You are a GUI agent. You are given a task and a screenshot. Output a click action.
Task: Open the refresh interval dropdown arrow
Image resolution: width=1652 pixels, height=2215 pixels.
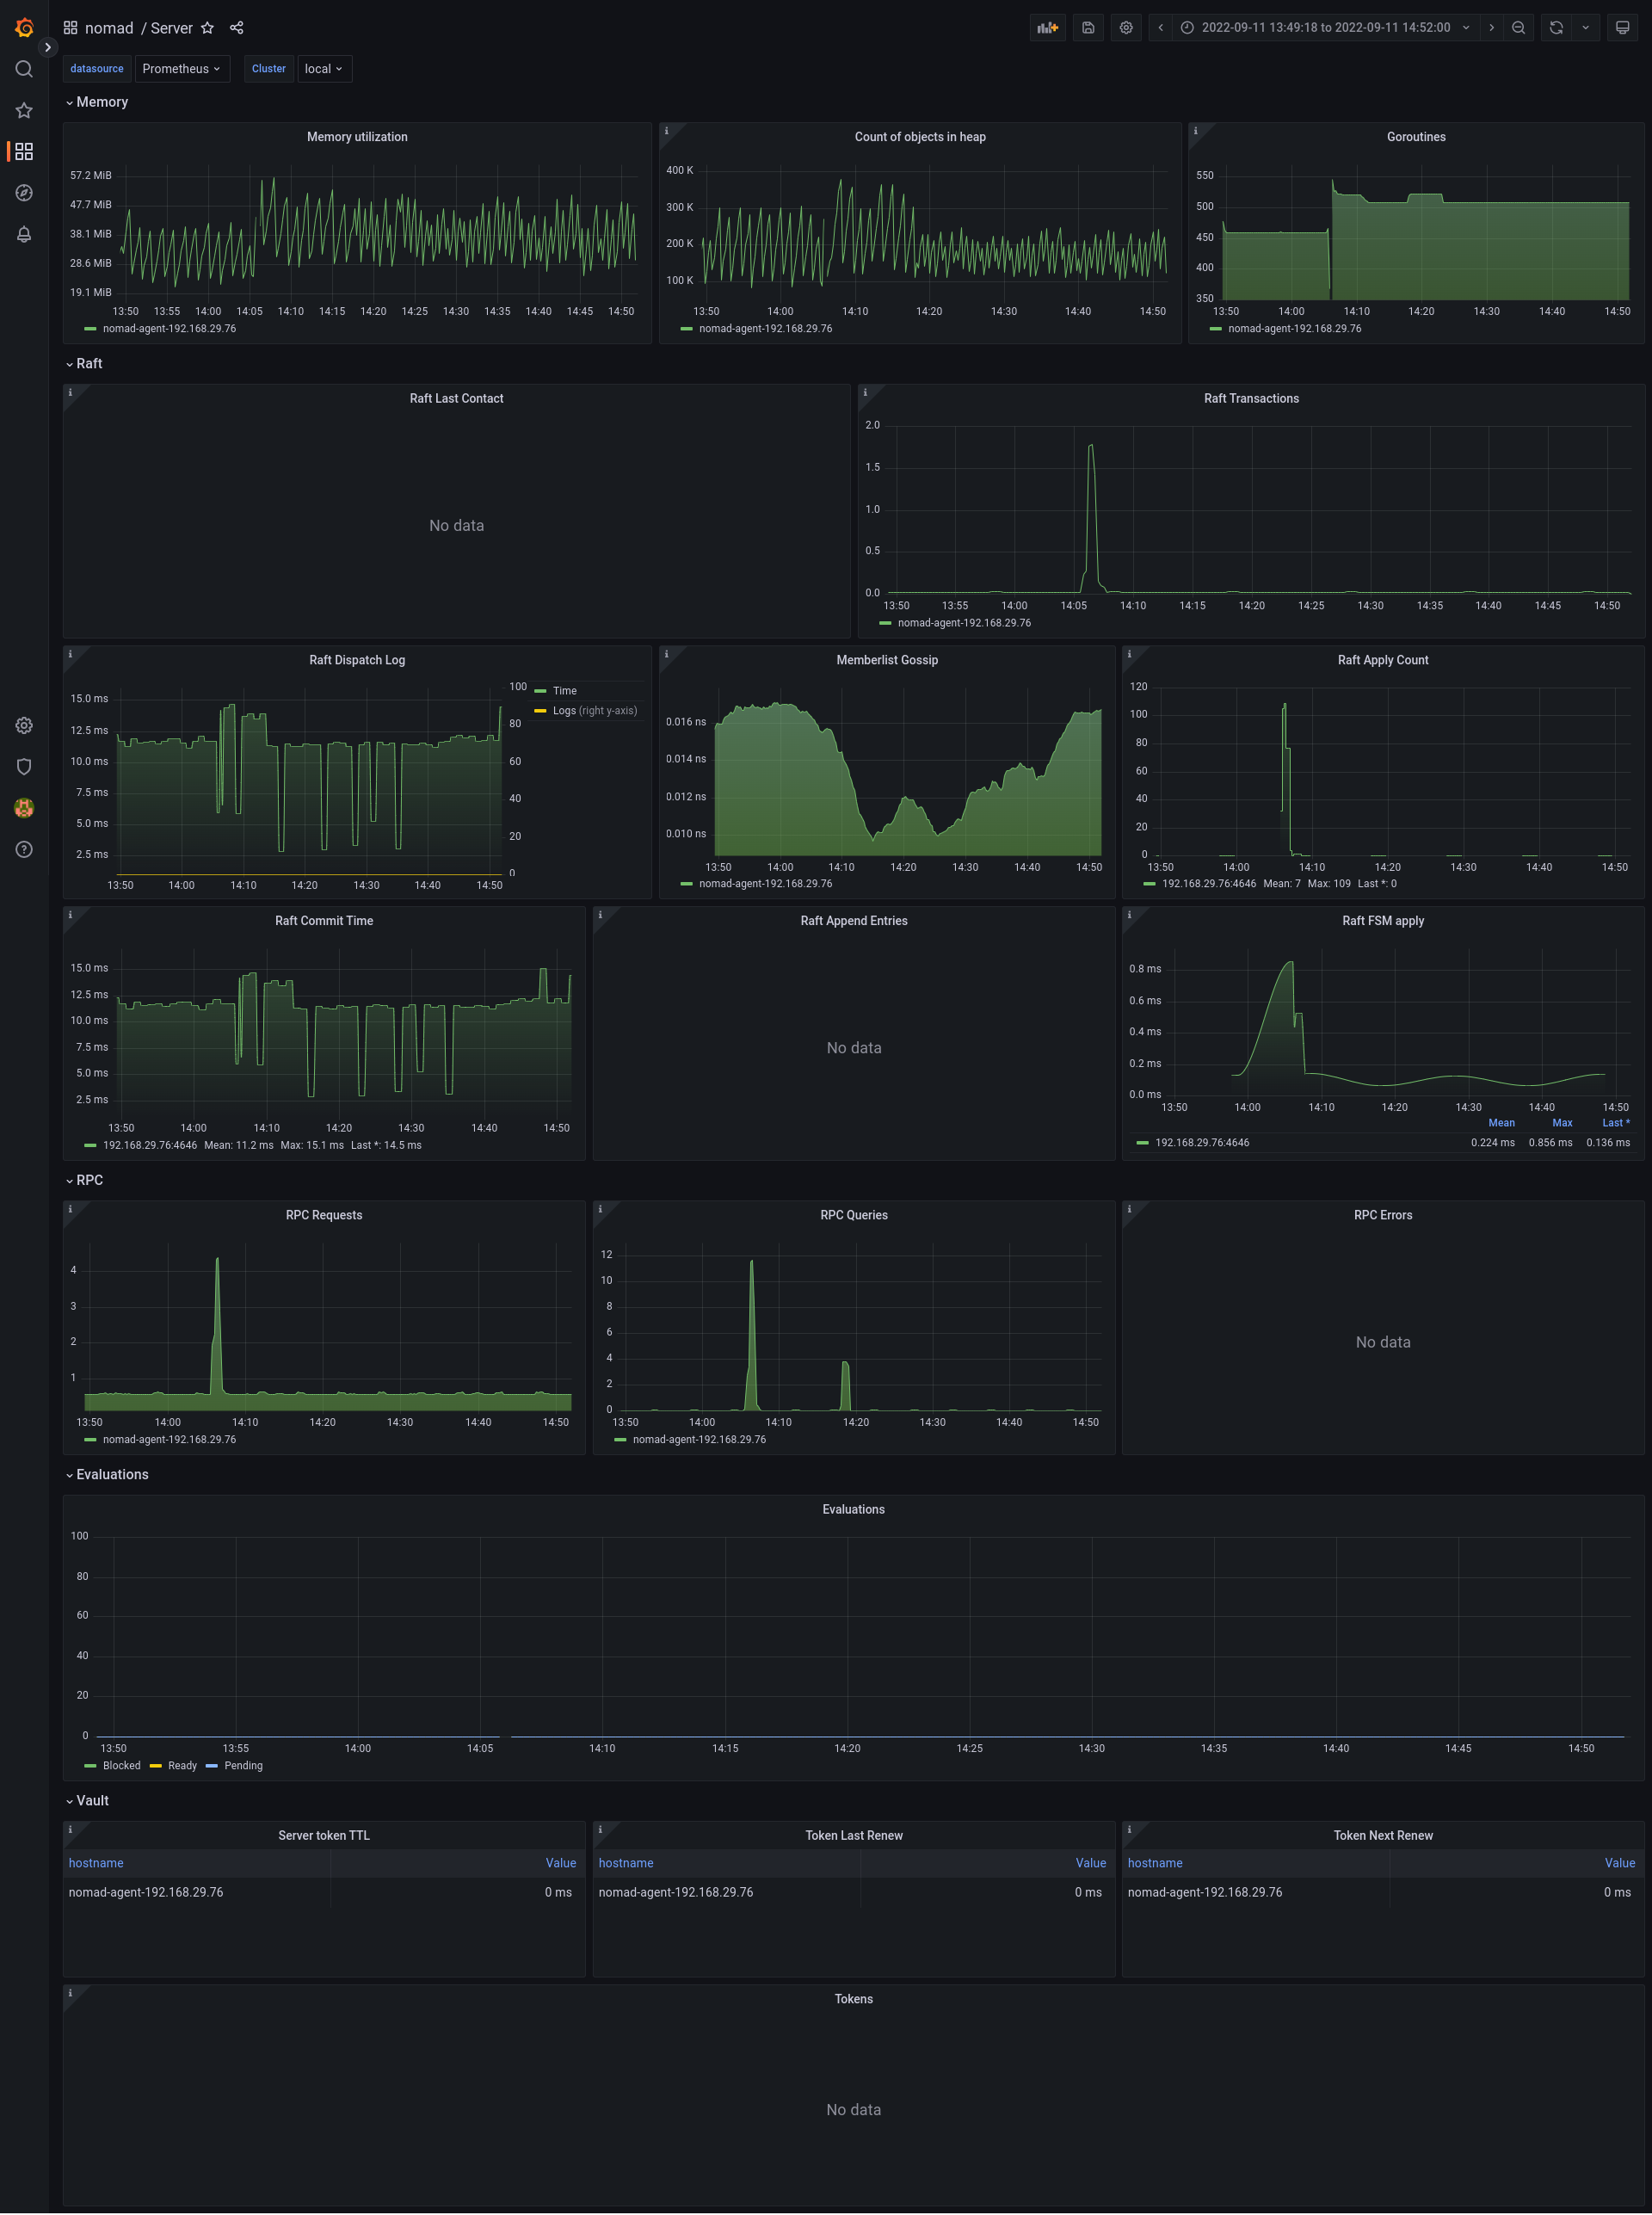click(1585, 28)
